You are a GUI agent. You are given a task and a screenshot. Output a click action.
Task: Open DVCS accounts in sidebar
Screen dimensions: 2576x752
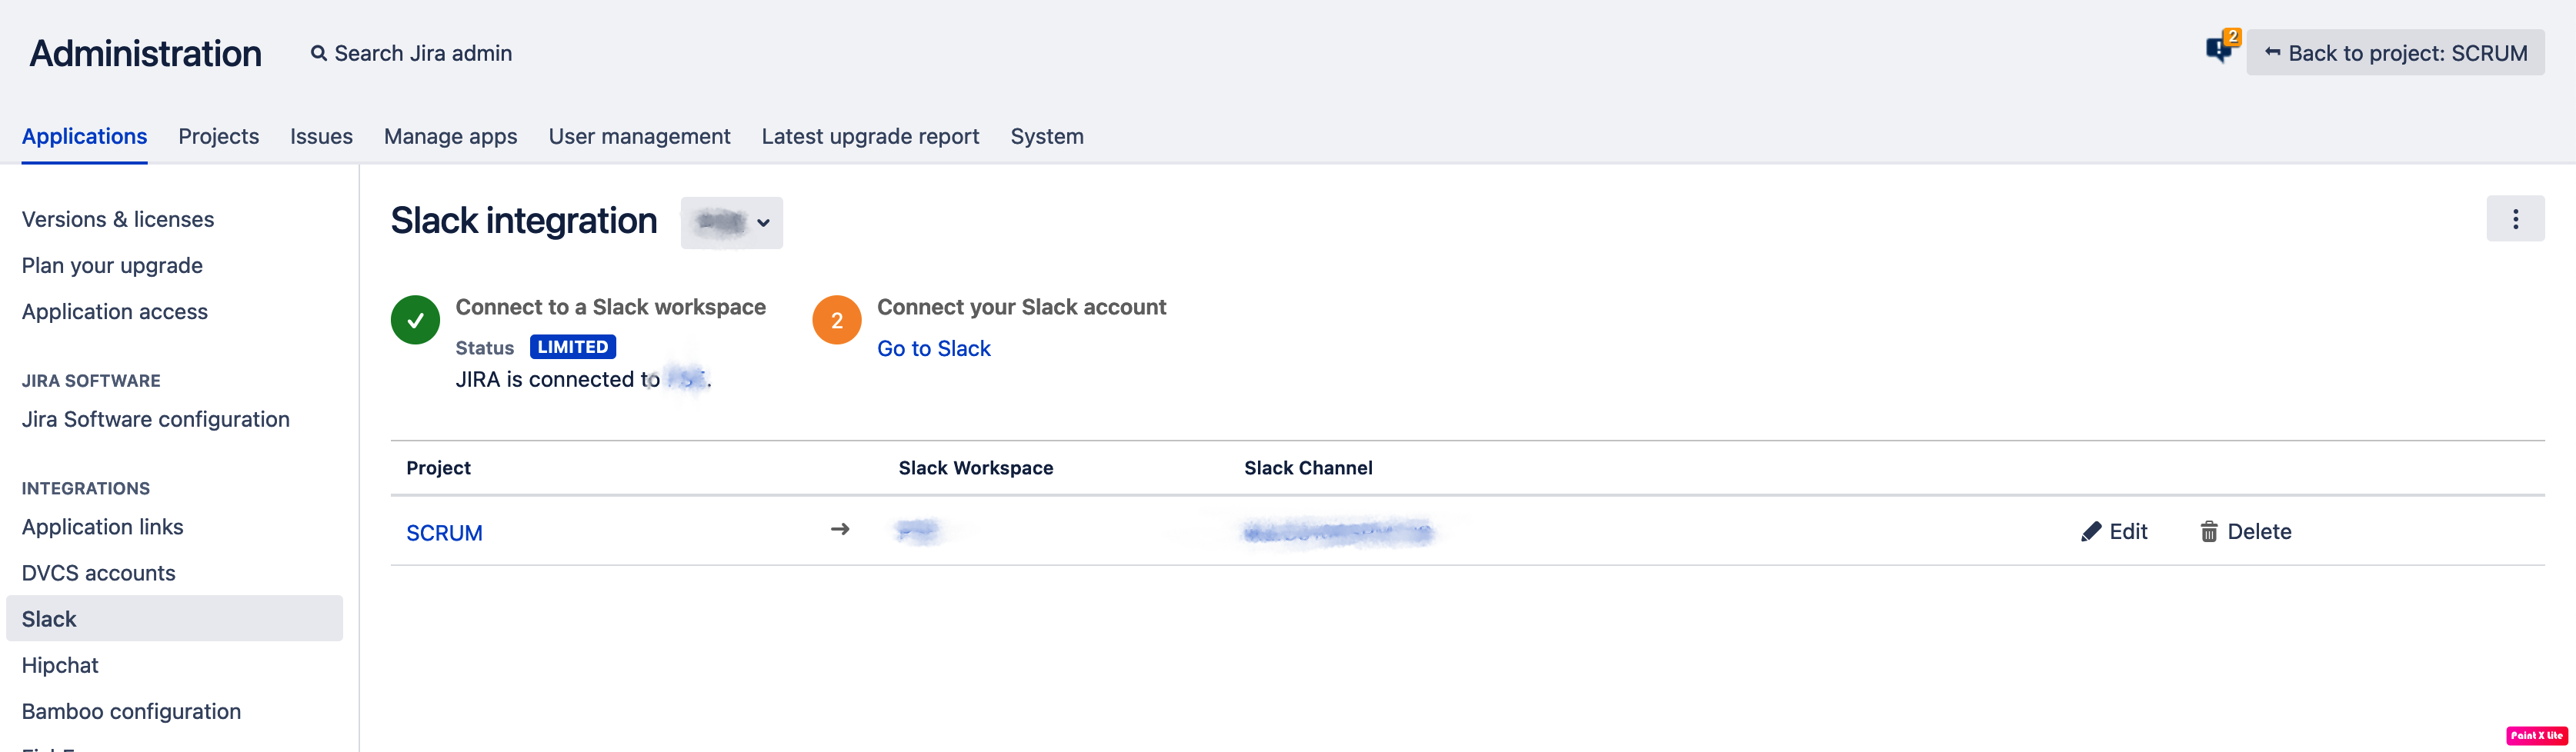[99, 573]
